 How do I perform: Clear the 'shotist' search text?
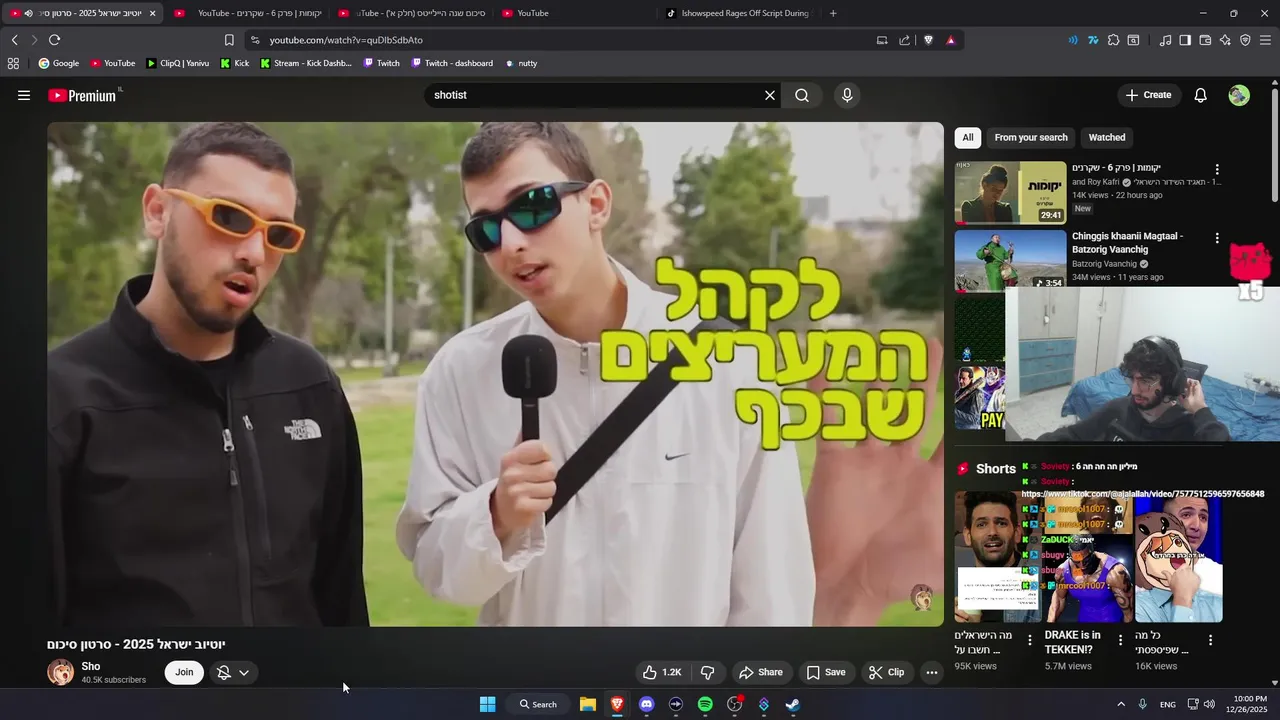coord(770,95)
